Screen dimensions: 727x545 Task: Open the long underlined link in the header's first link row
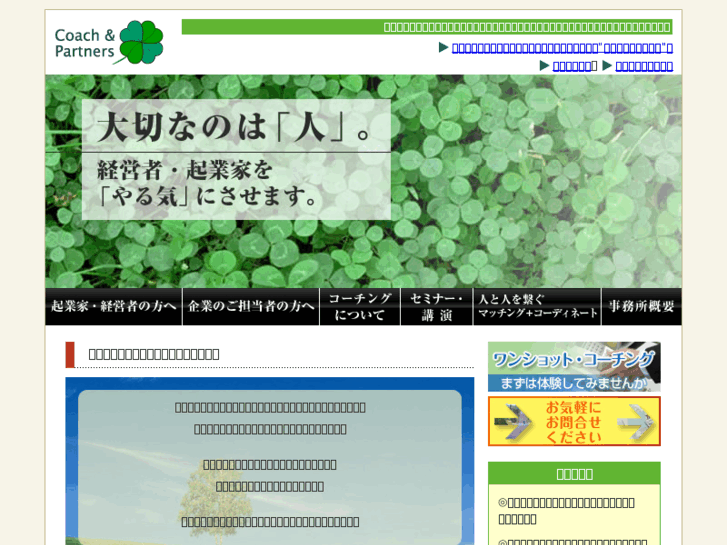tap(562, 48)
